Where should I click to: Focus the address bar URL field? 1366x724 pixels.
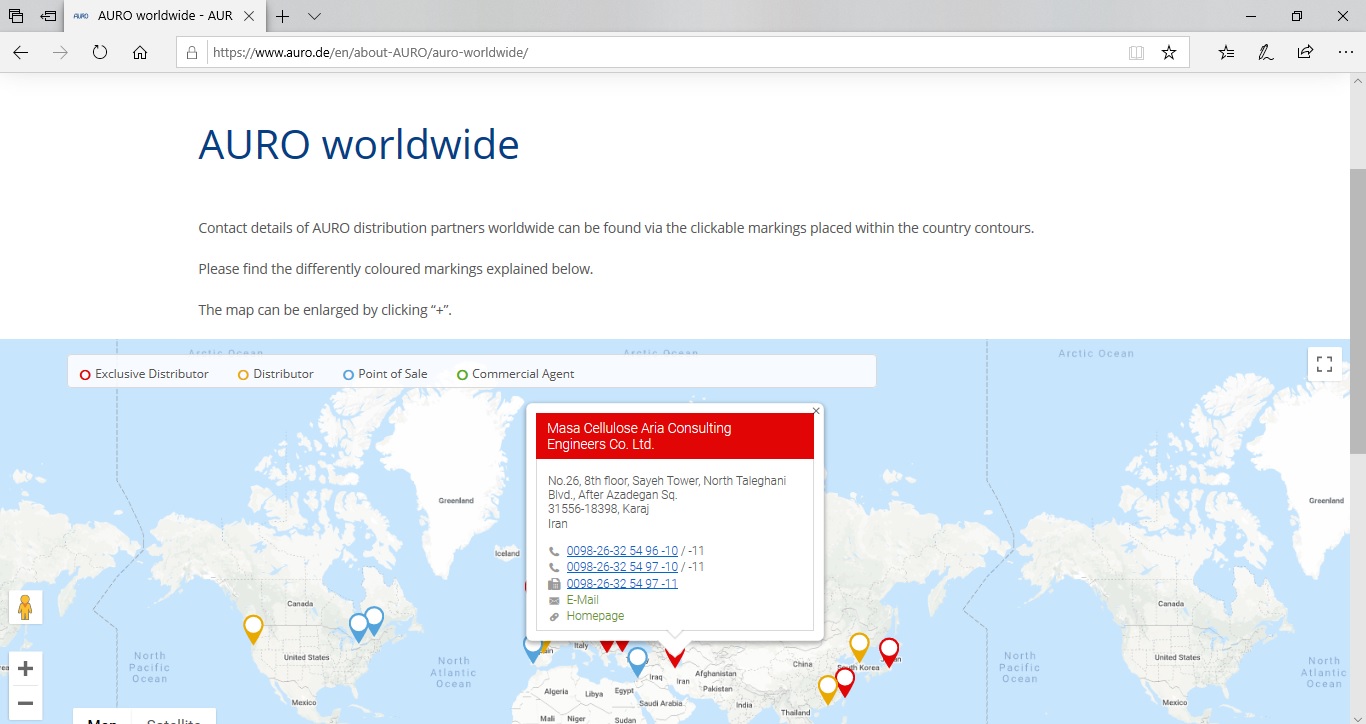tap(660, 53)
